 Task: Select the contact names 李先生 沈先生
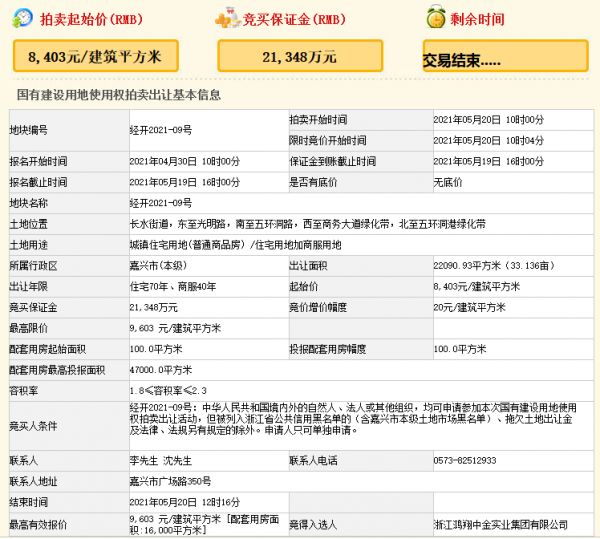pyautogui.click(x=161, y=461)
